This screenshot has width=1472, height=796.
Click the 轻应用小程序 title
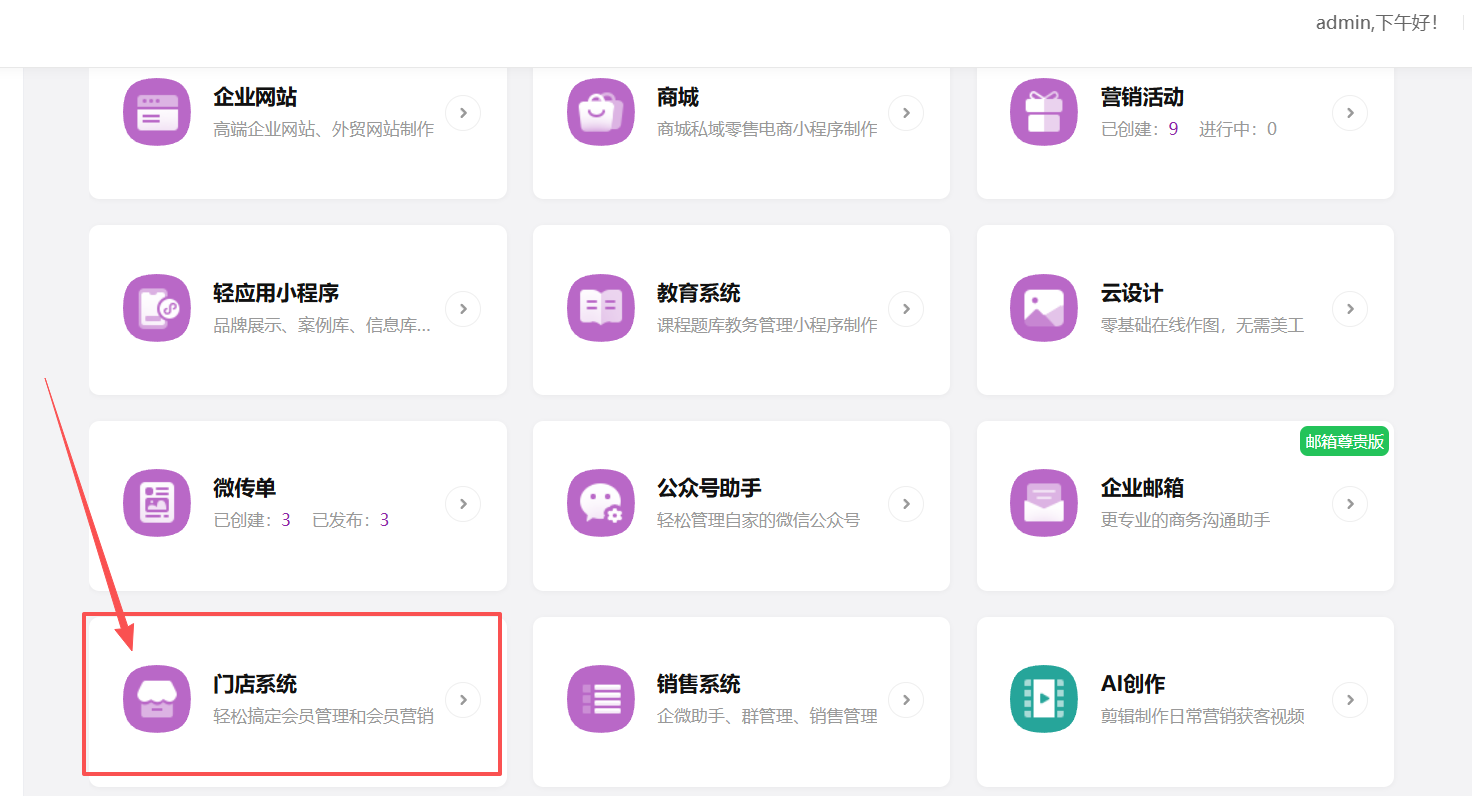click(x=276, y=293)
